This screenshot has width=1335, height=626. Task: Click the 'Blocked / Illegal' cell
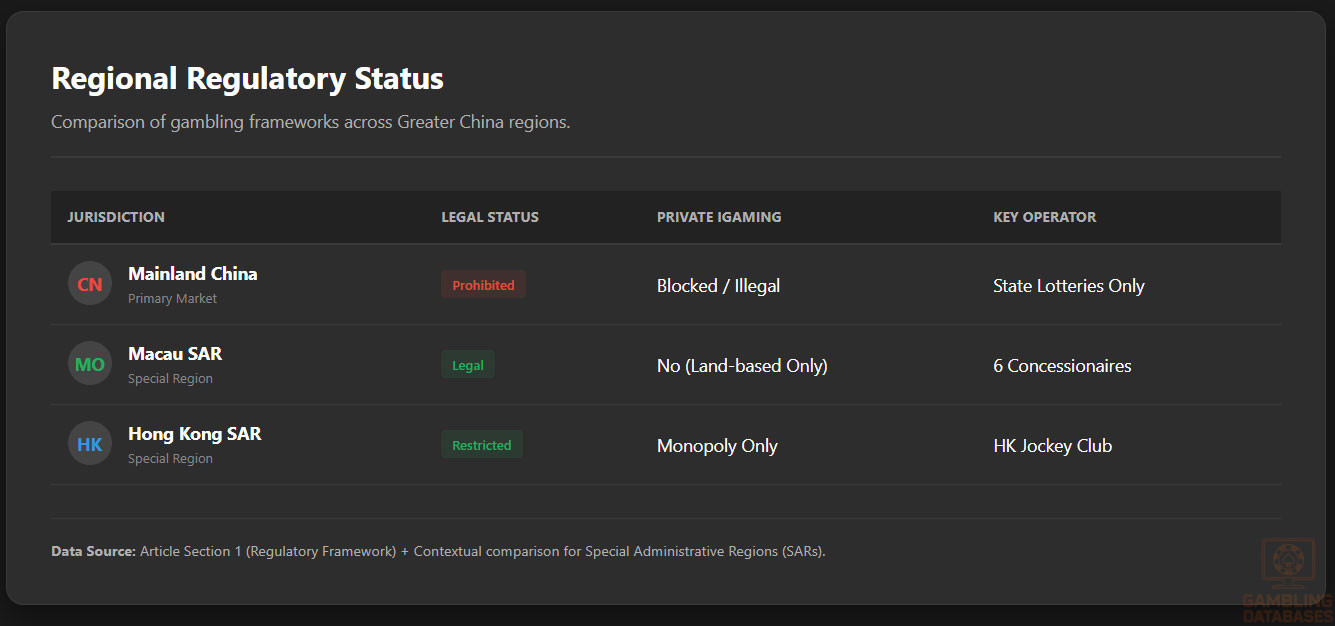click(x=718, y=286)
